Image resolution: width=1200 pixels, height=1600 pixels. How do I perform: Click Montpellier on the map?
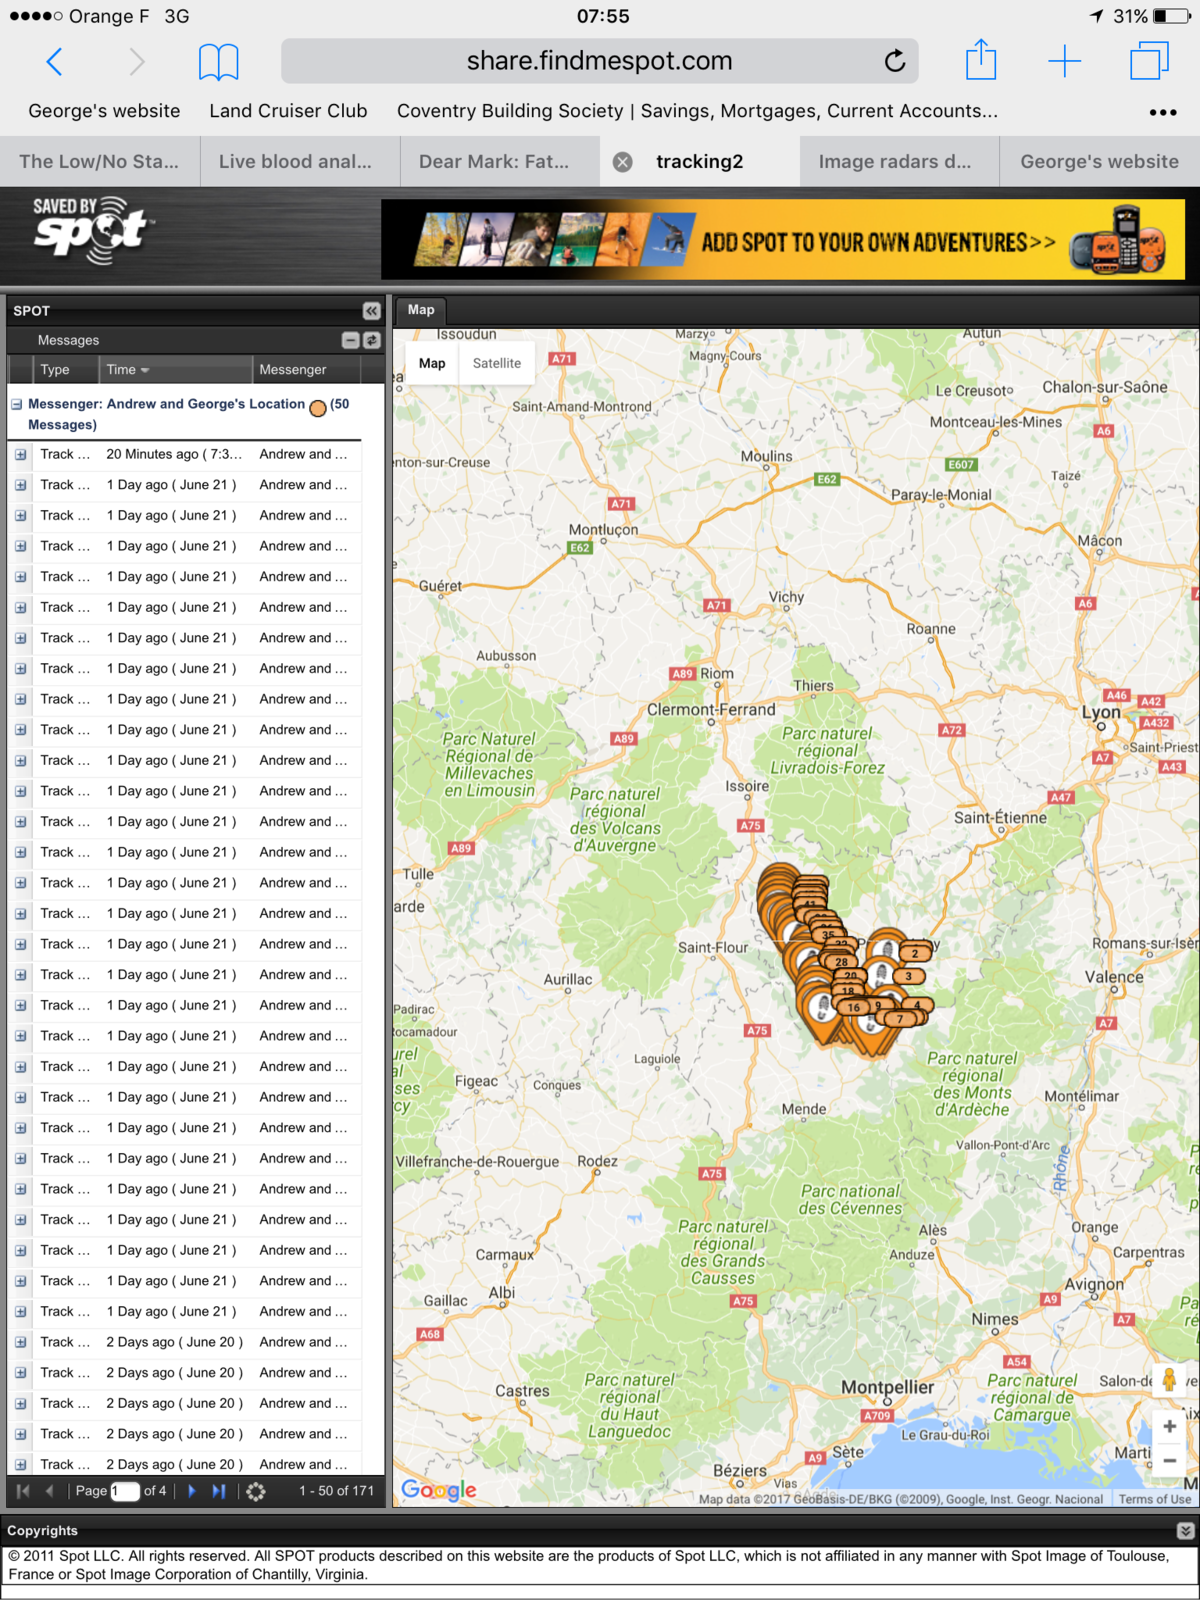[x=887, y=1387]
